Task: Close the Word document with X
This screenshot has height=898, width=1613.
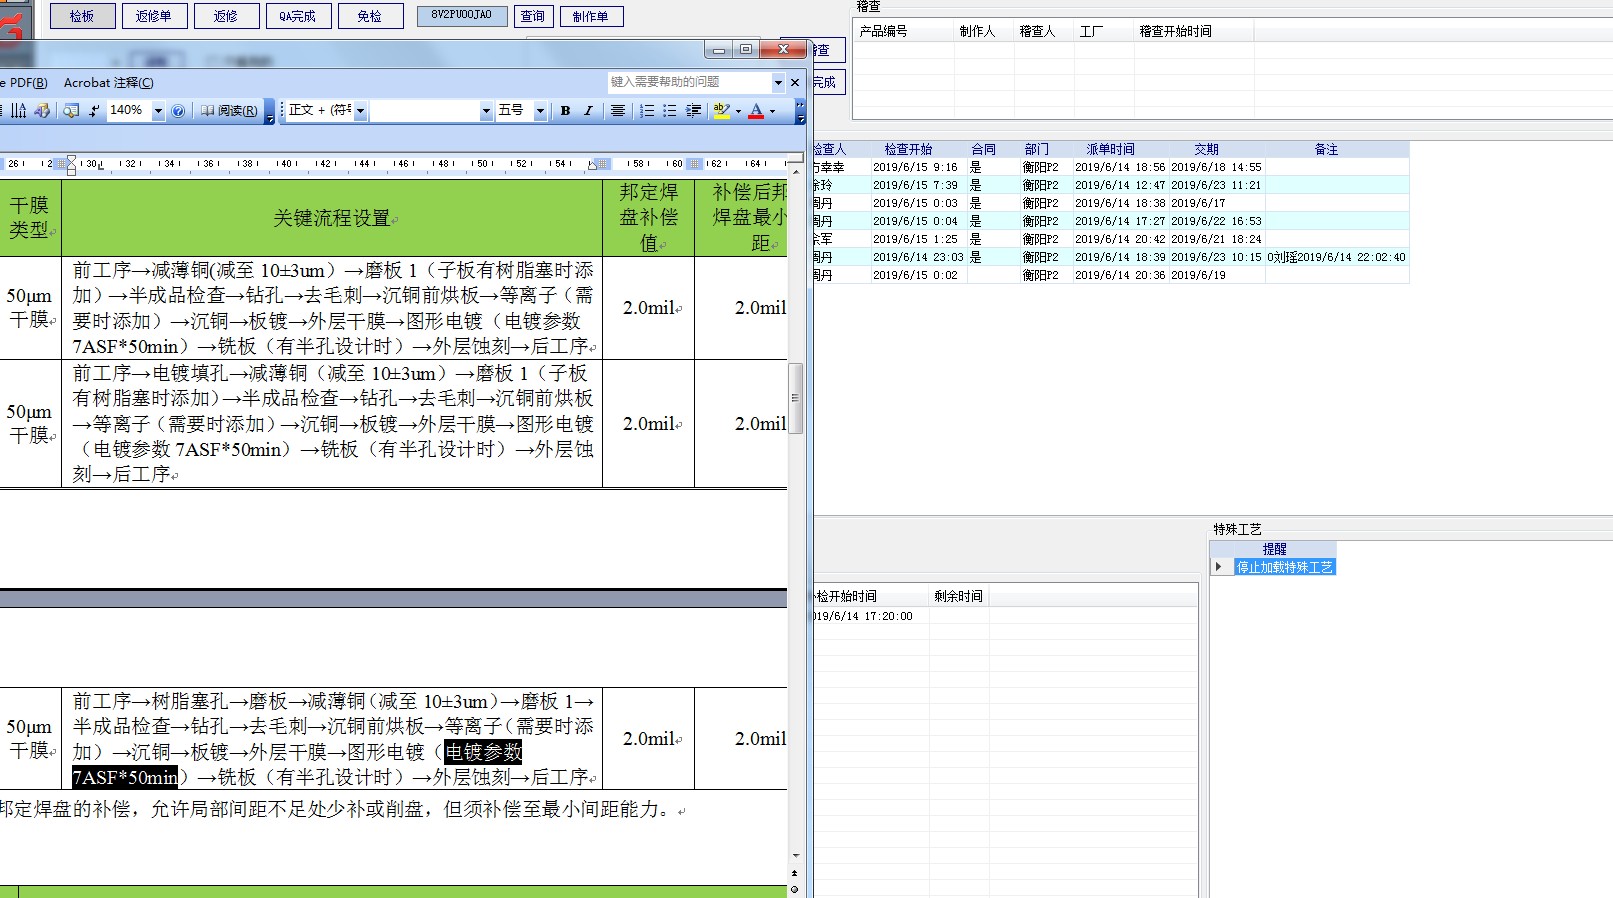Action: (795, 82)
